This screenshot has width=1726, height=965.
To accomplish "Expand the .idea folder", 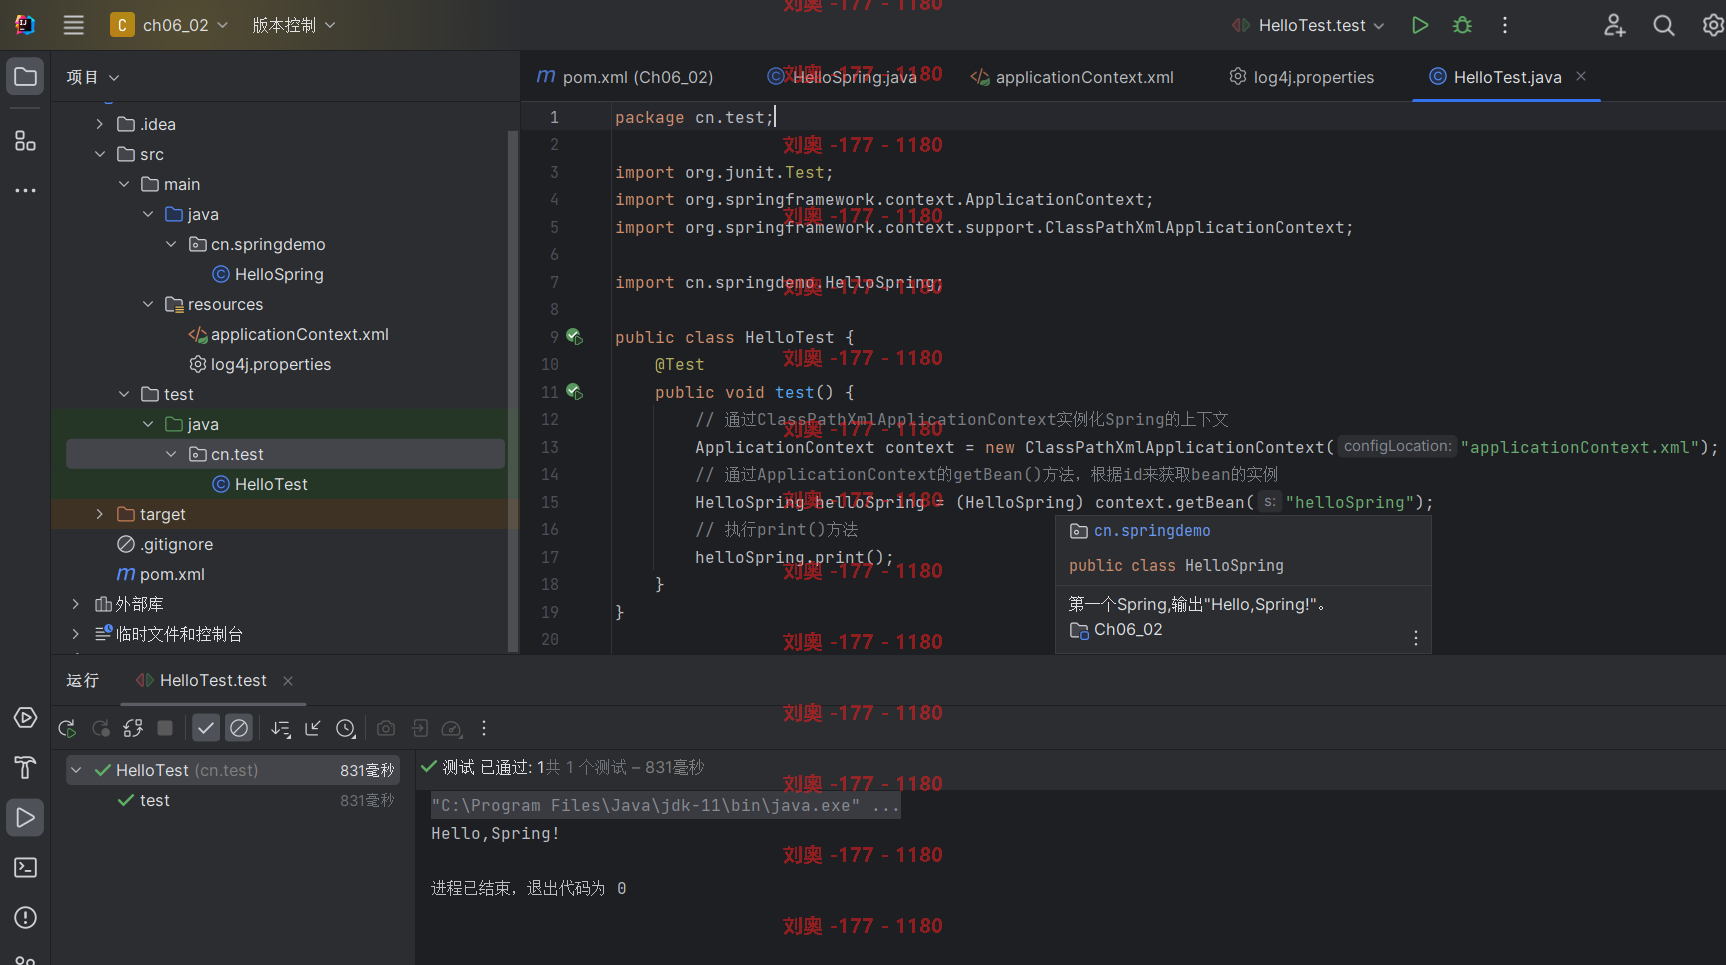I will (x=99, y=124).
